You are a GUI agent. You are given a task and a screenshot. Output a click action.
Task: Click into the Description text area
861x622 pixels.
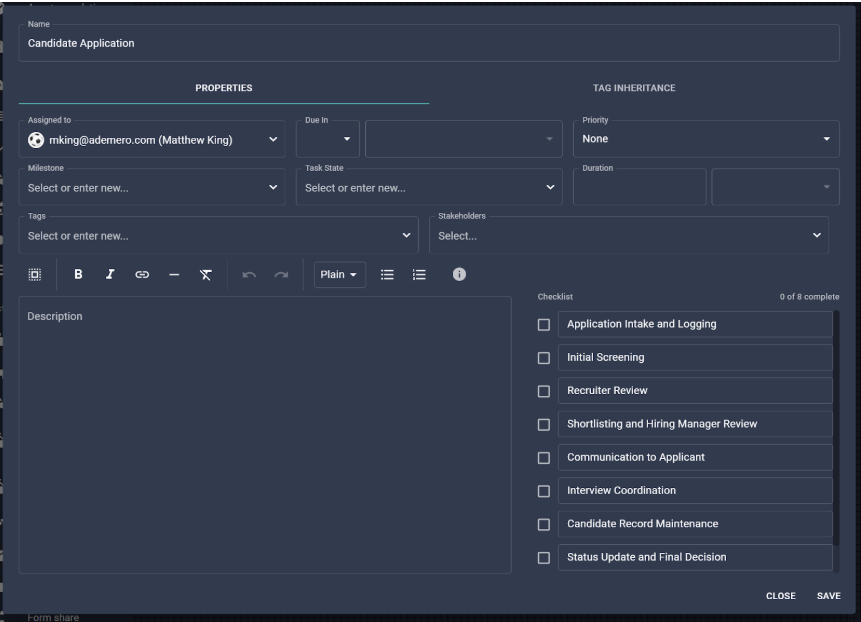coord(265,435)
